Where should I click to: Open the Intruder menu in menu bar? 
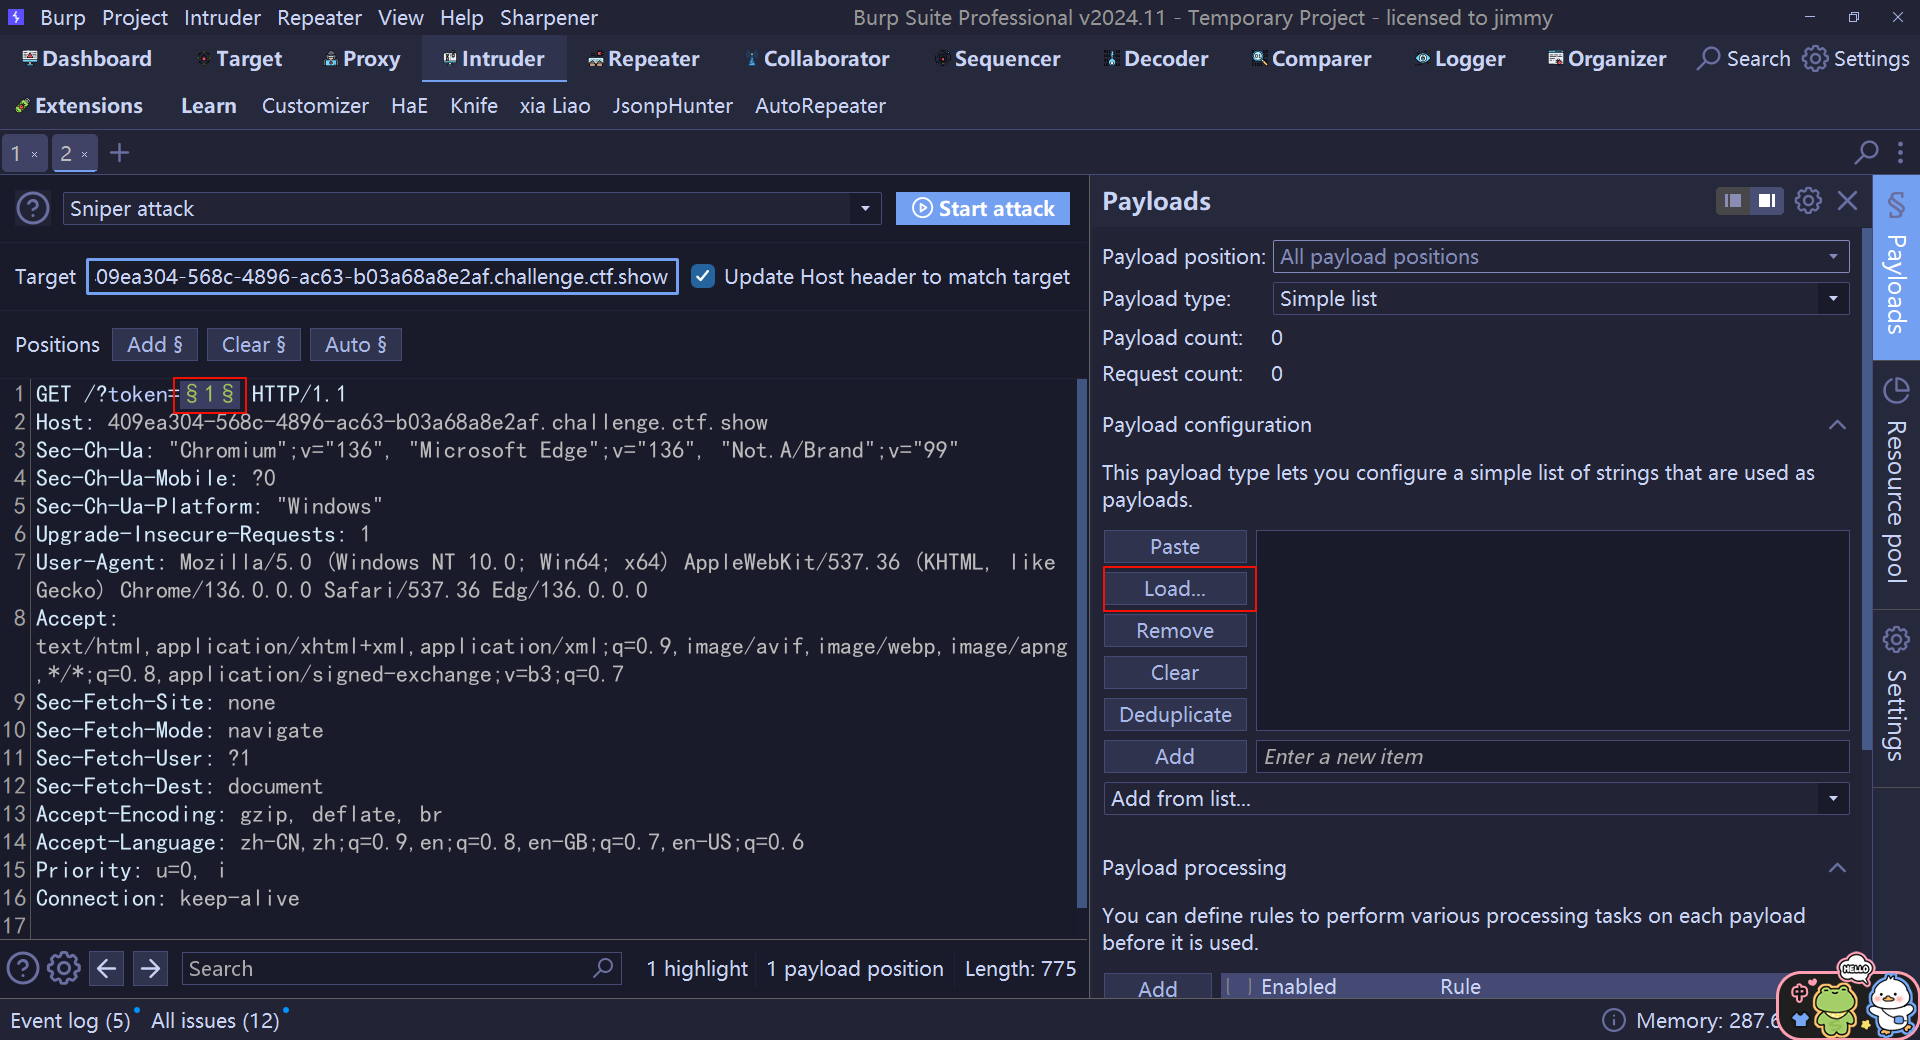coord(222,18)
